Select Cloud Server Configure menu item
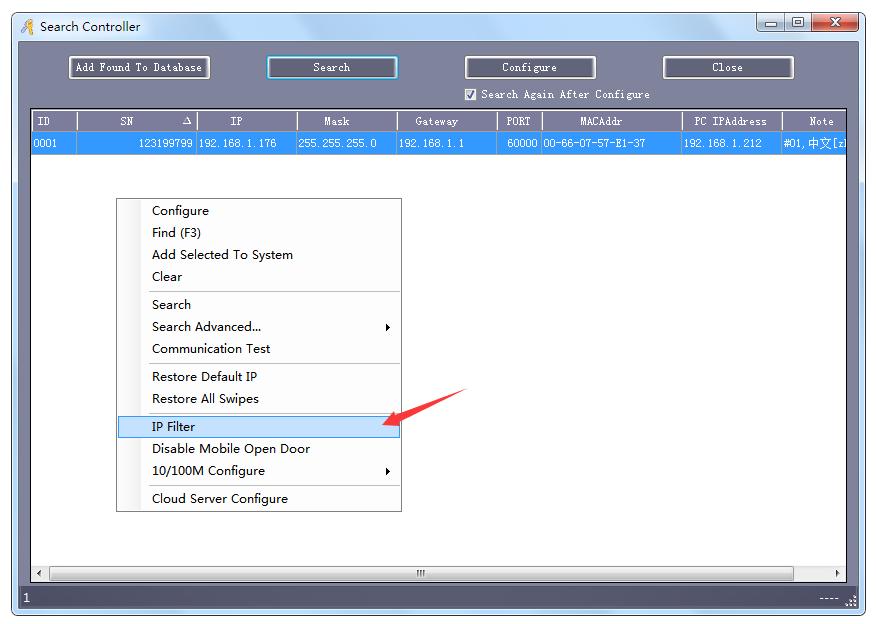Viewport: 876px width, 624px height. 219,499
